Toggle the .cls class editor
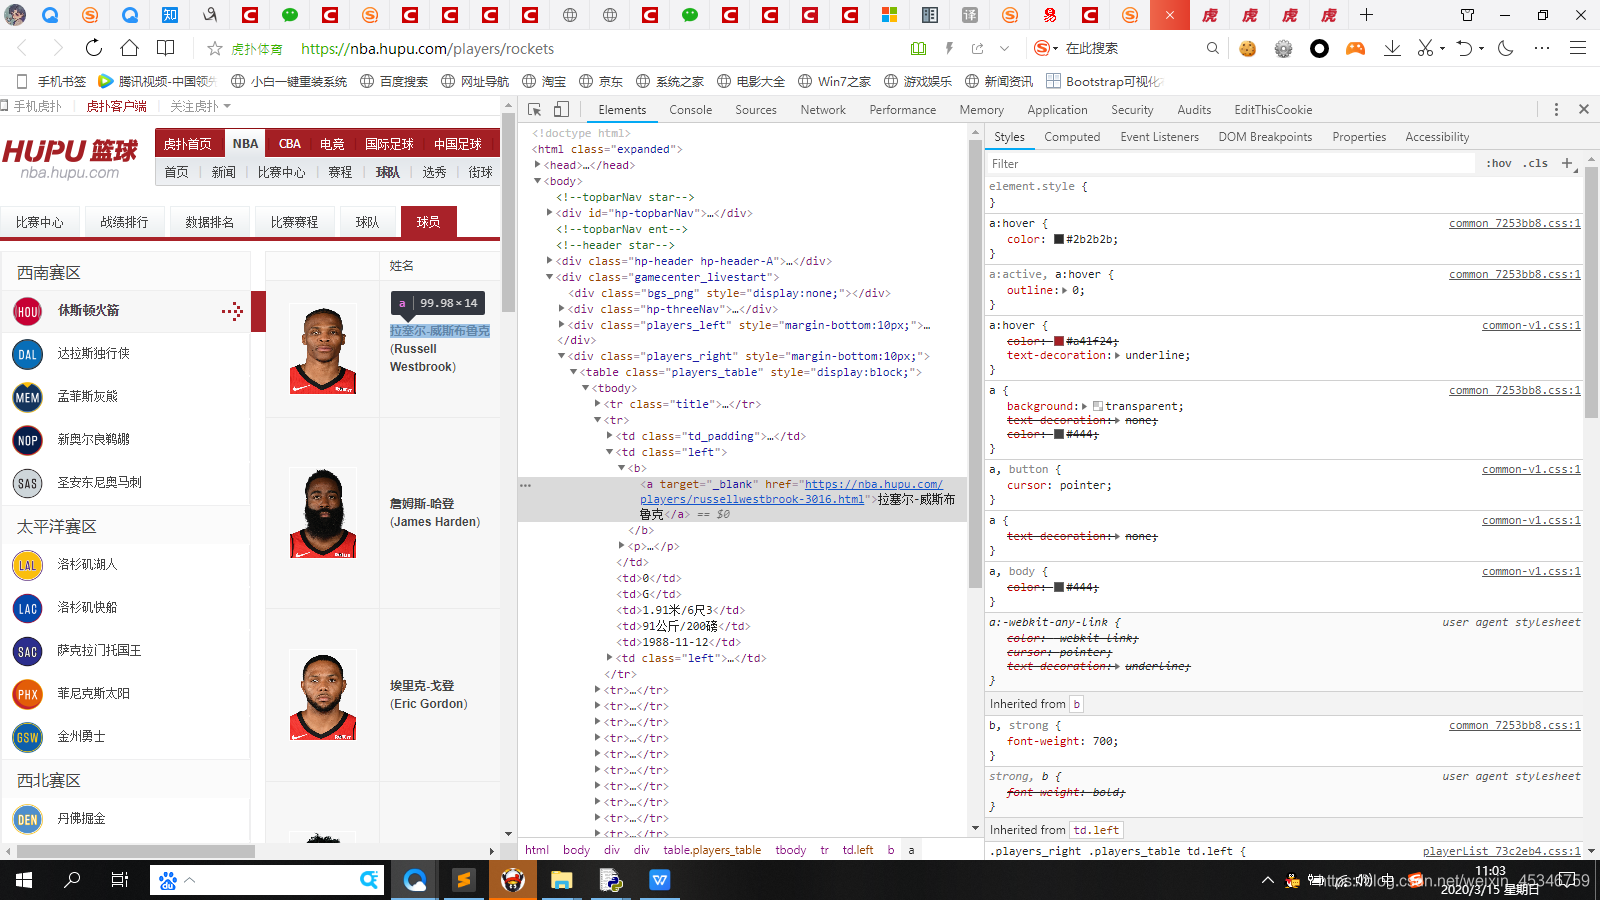The image size is (1600, 900). click(x=1535, y=163)
